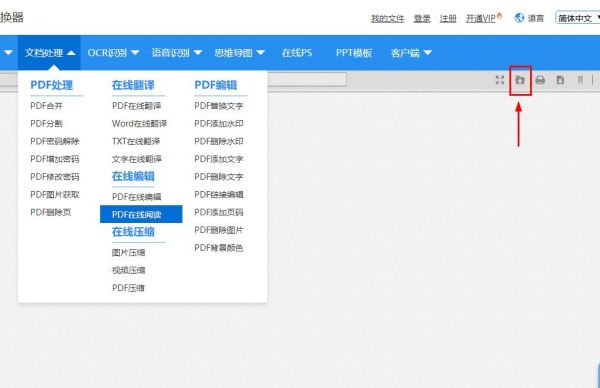Open PDF在线编辑 menu entry
Viewport: 600px width, 388px height.
(x=137, y=197)
